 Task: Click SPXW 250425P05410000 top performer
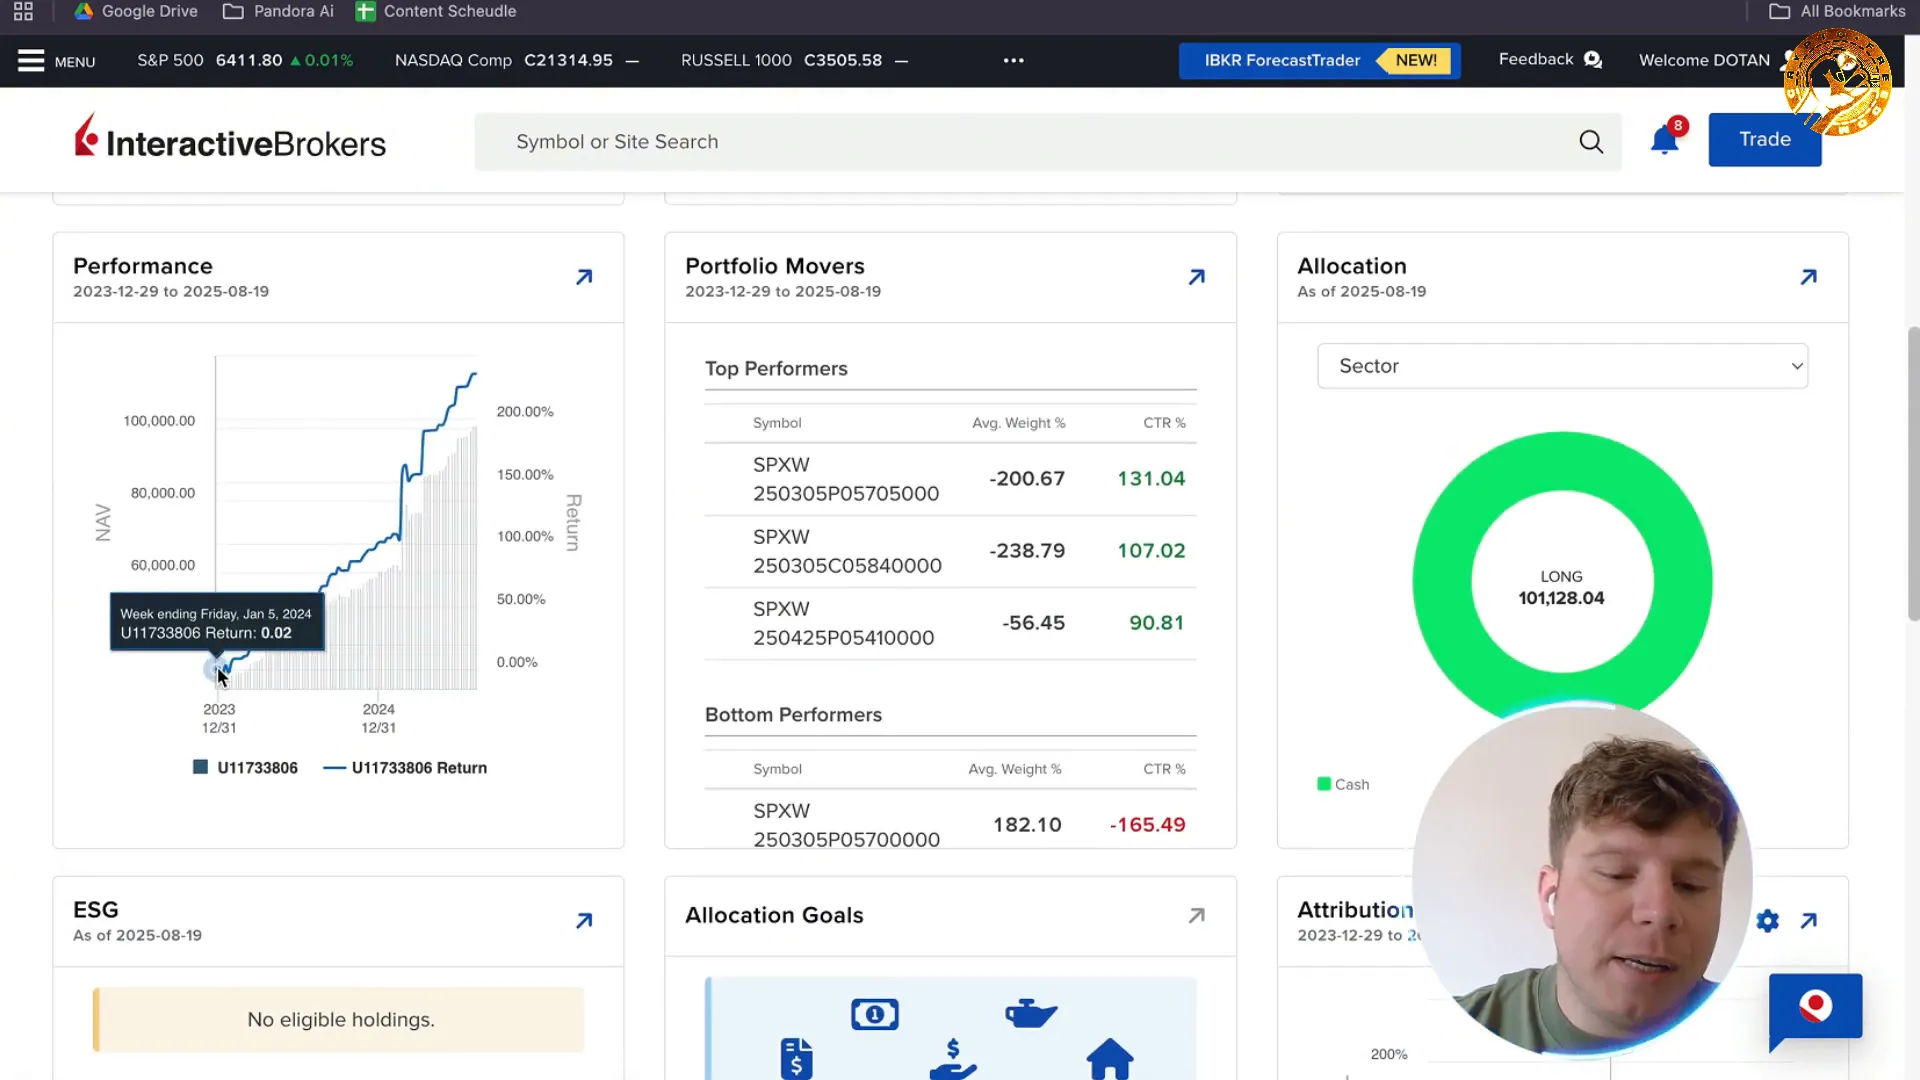tap(843, 624)
